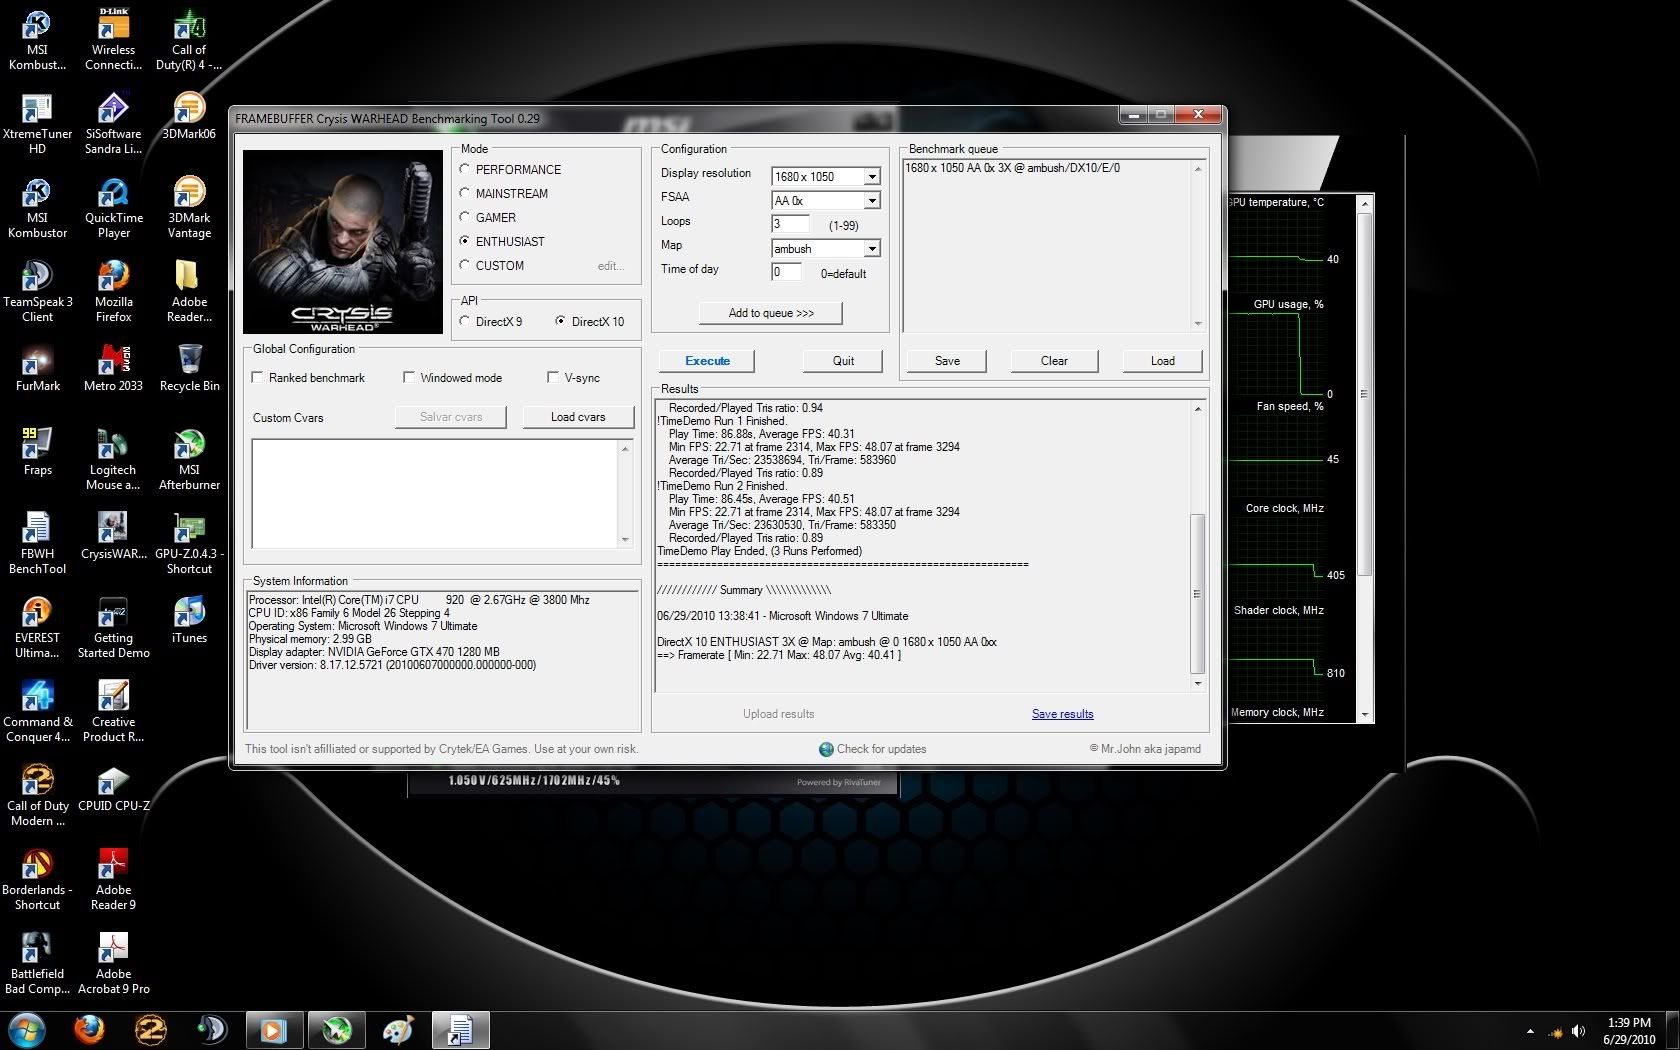Launch FurMark desktop icon
1680x1050 pixels.
(x=37, y=368)
